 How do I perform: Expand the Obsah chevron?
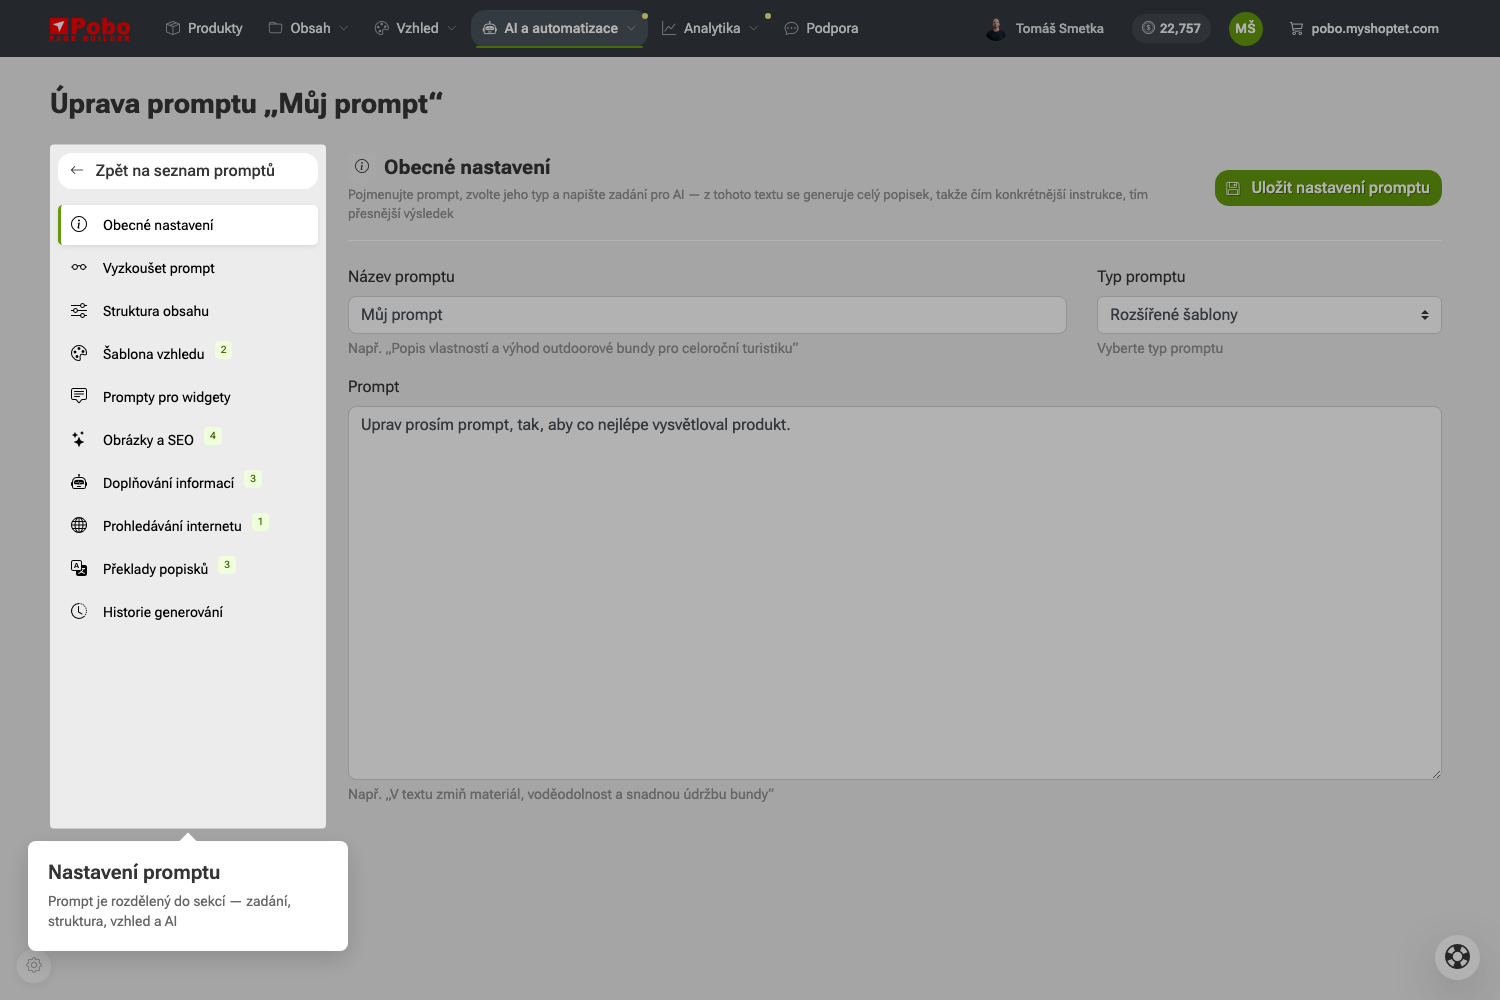coord(344,28)
